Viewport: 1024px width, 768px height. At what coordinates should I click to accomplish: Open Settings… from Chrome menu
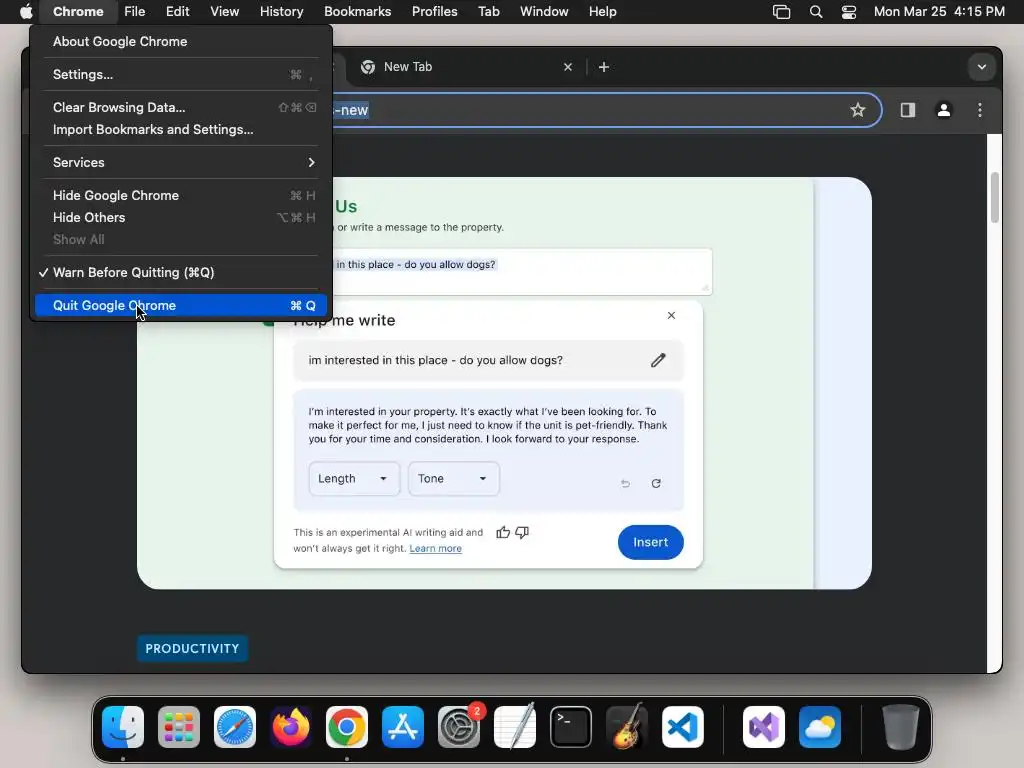click(181, 74)
